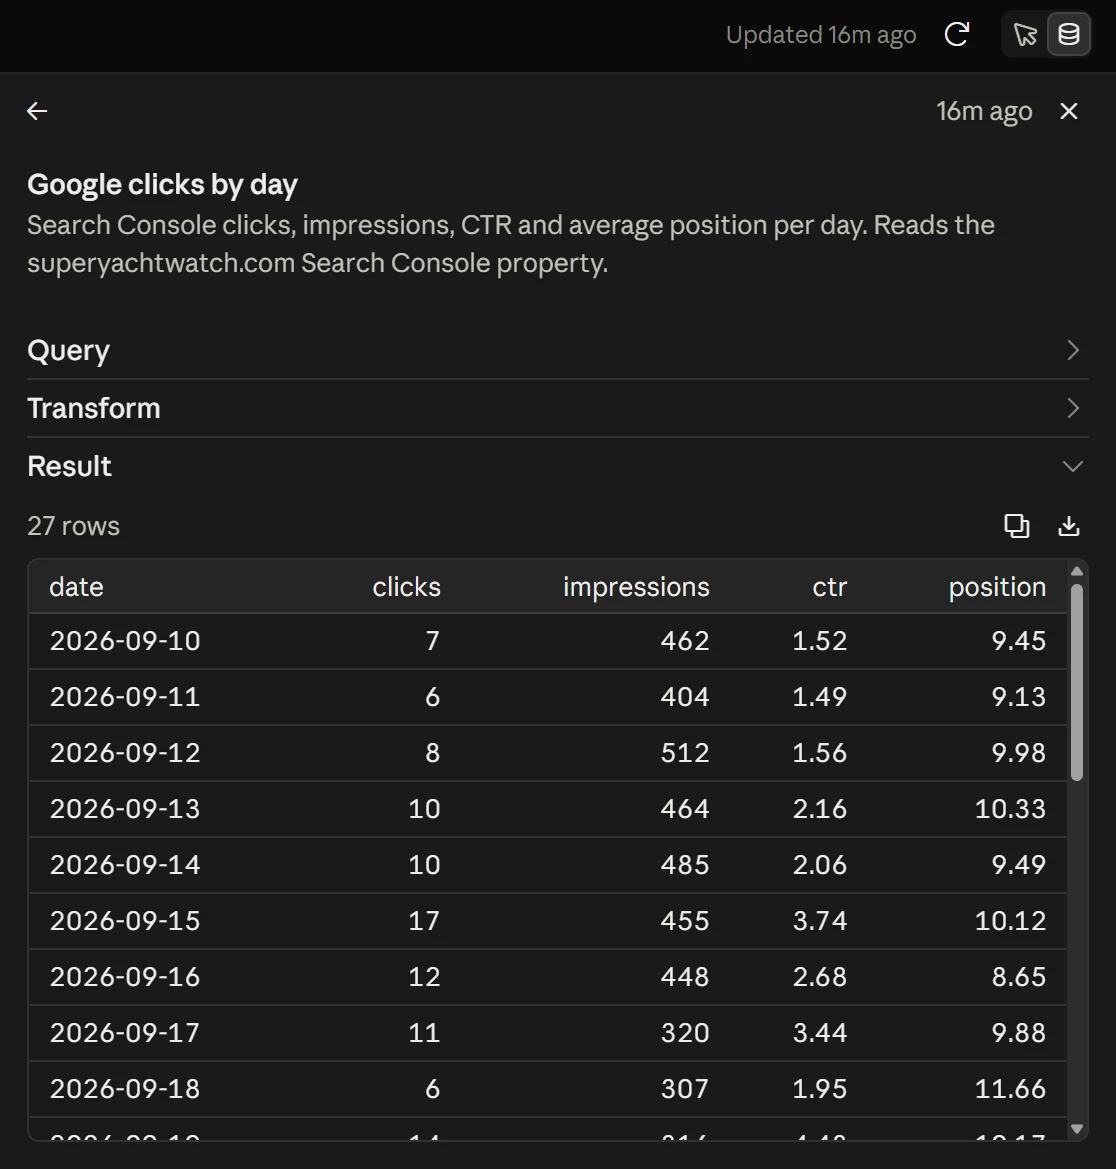Click the clicks column header
The width and height of the screenshot is (1116, 1169).
pos(406,587)
